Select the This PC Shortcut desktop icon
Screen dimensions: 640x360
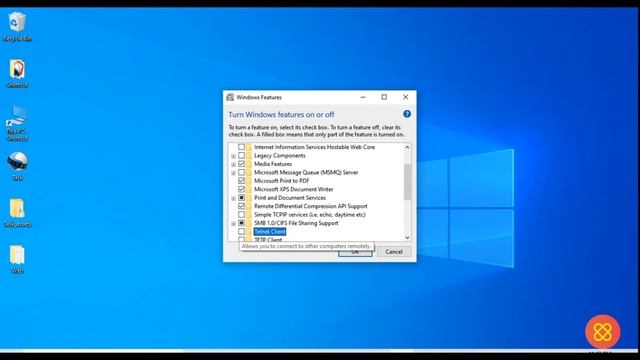pos(17,122)
